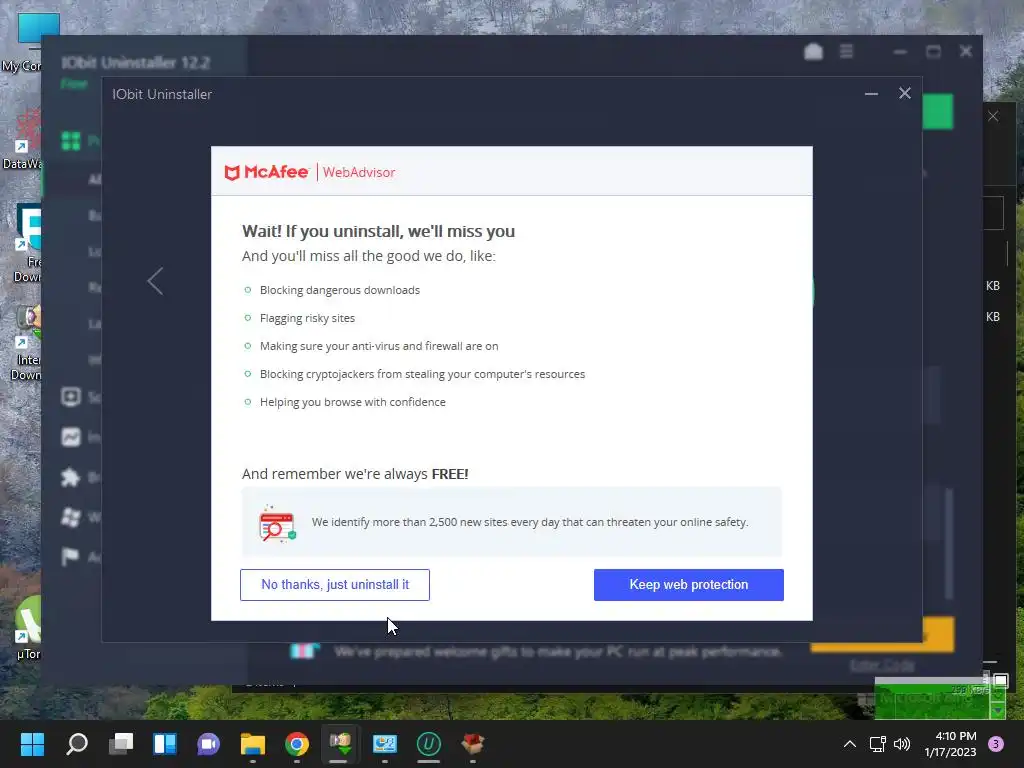Open notification center badge showing 3
The width and height of the screenshot is (1024, 768).
click(996, 744)
